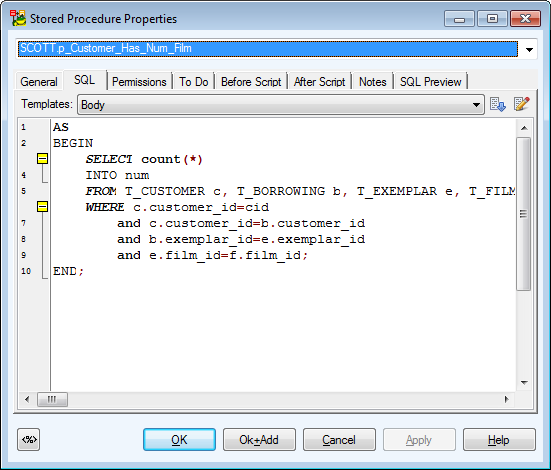Open the Notes tab

pyautogui.click(x=372, y=82)
